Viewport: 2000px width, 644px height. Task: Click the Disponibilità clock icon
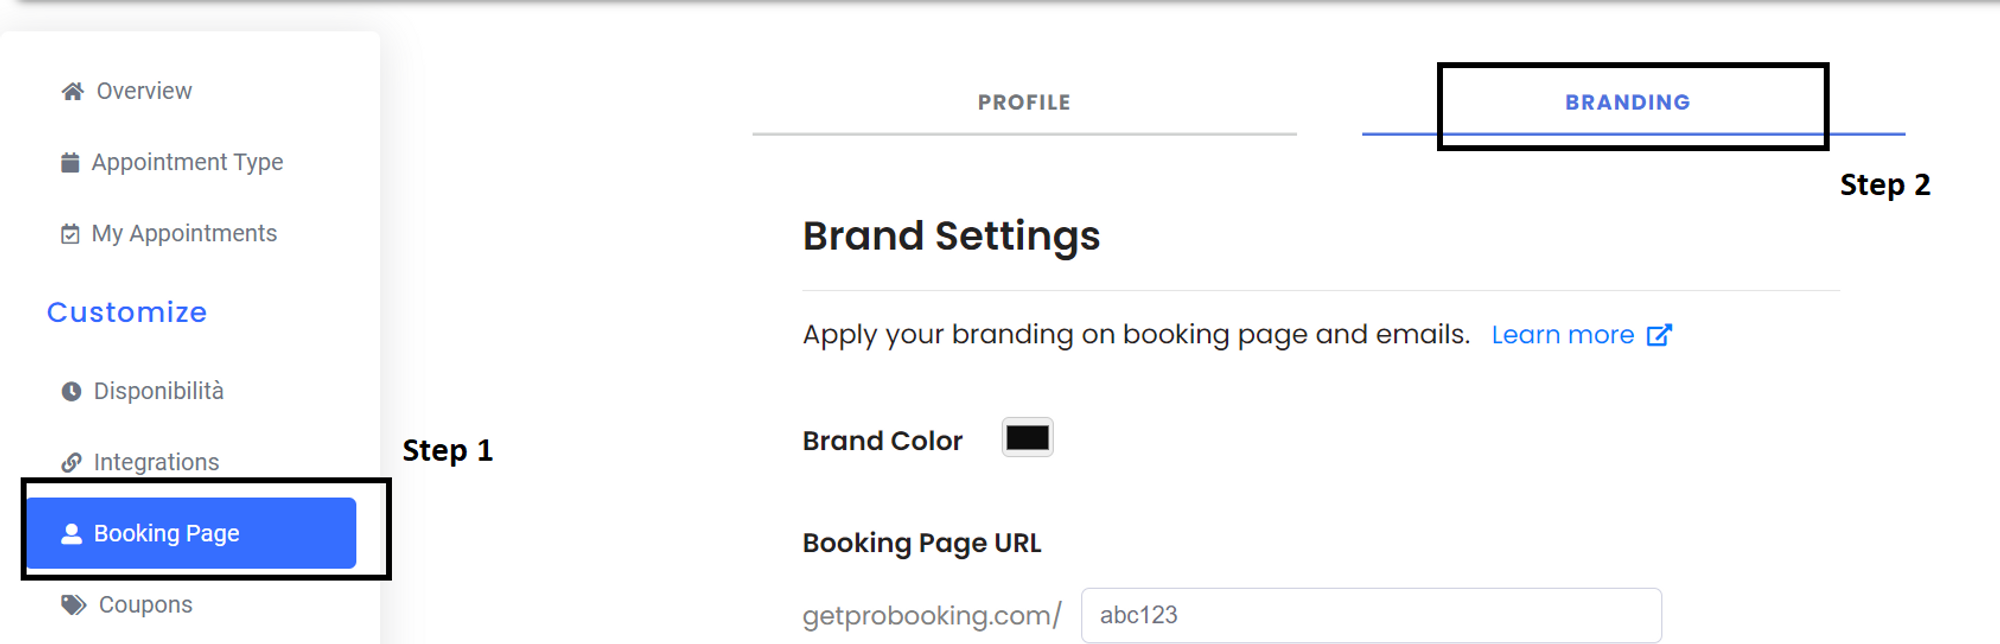point(71,391)
